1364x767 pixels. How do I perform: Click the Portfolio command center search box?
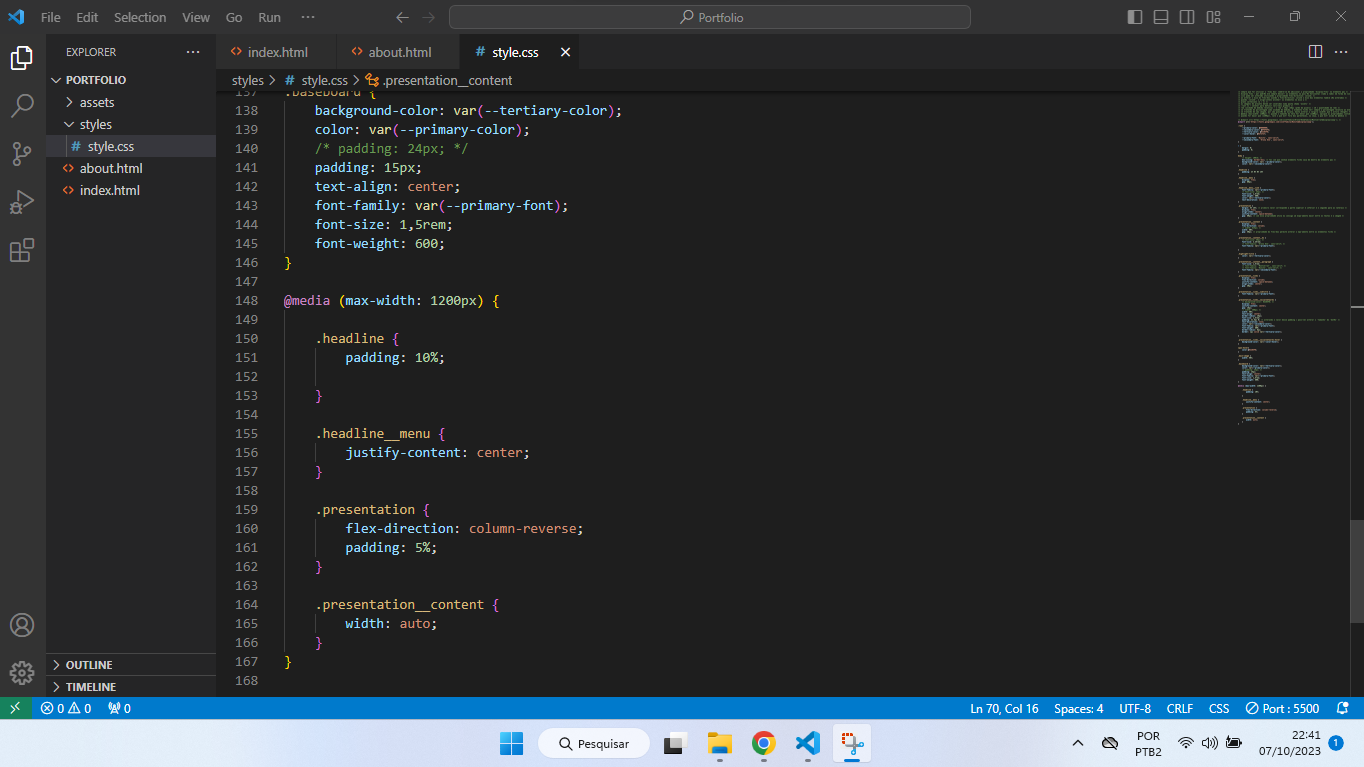coord(710,17)
